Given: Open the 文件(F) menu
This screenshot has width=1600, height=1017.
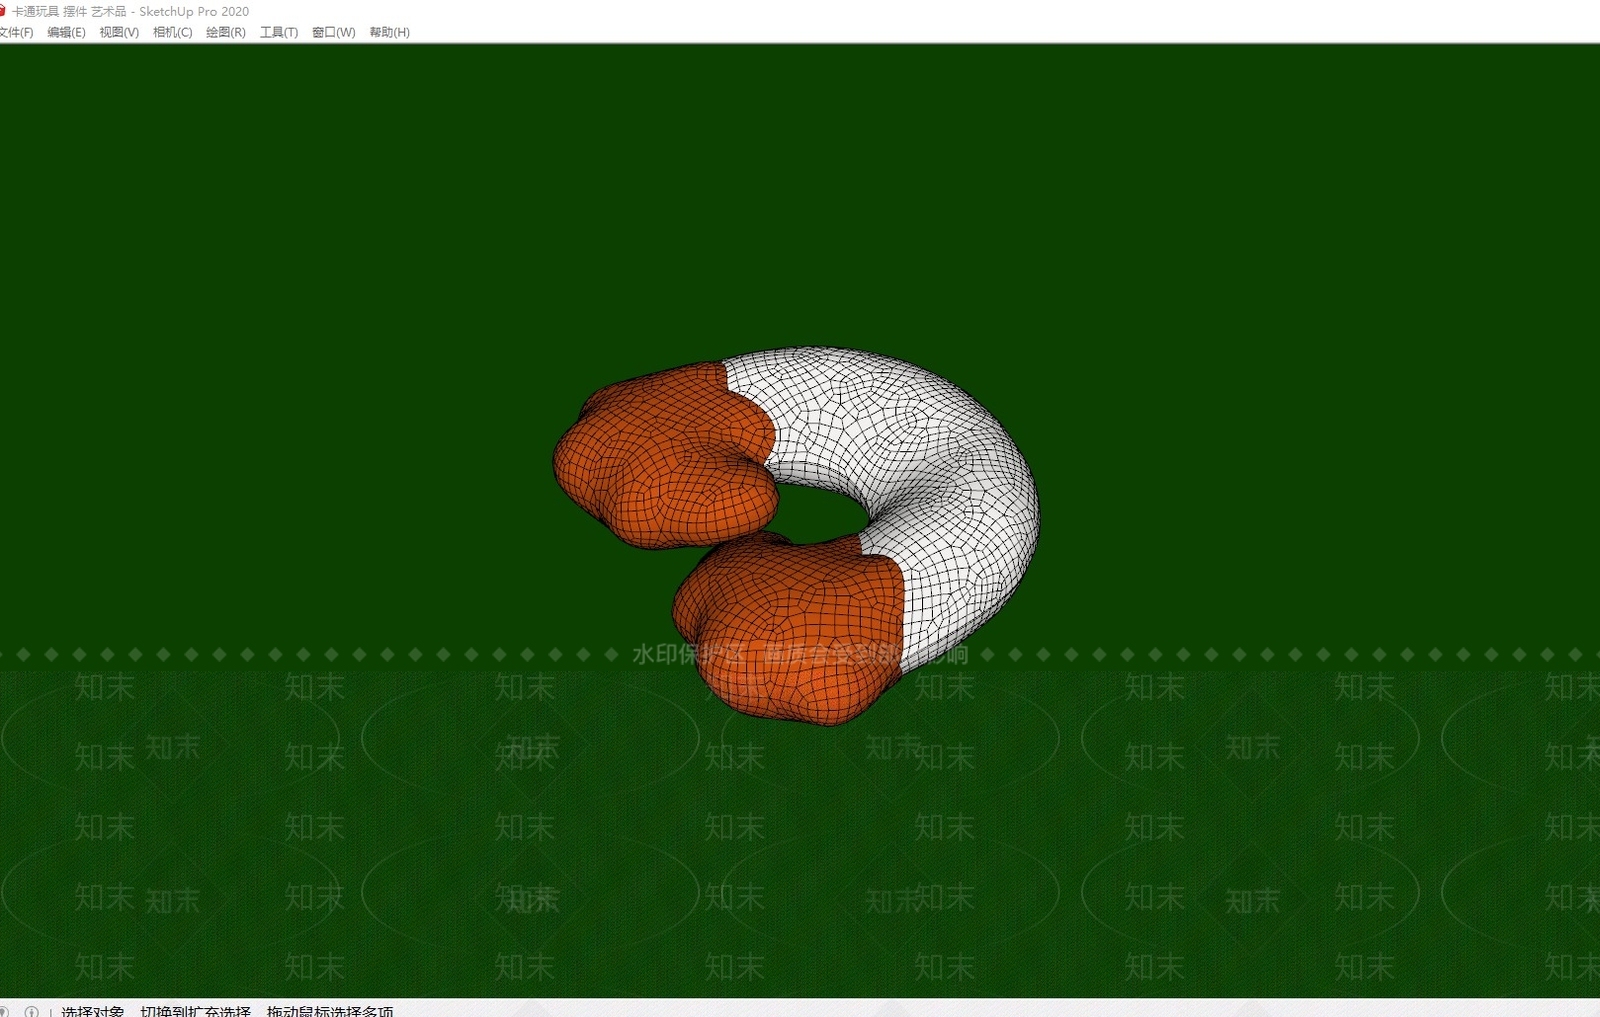Looking at the screenshot, I should (x=16, y=32).
